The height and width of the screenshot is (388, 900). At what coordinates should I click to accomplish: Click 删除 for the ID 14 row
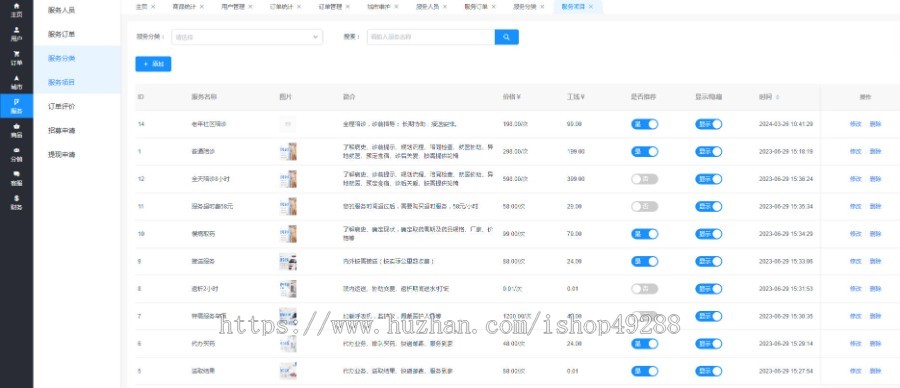tap(875, 124)
